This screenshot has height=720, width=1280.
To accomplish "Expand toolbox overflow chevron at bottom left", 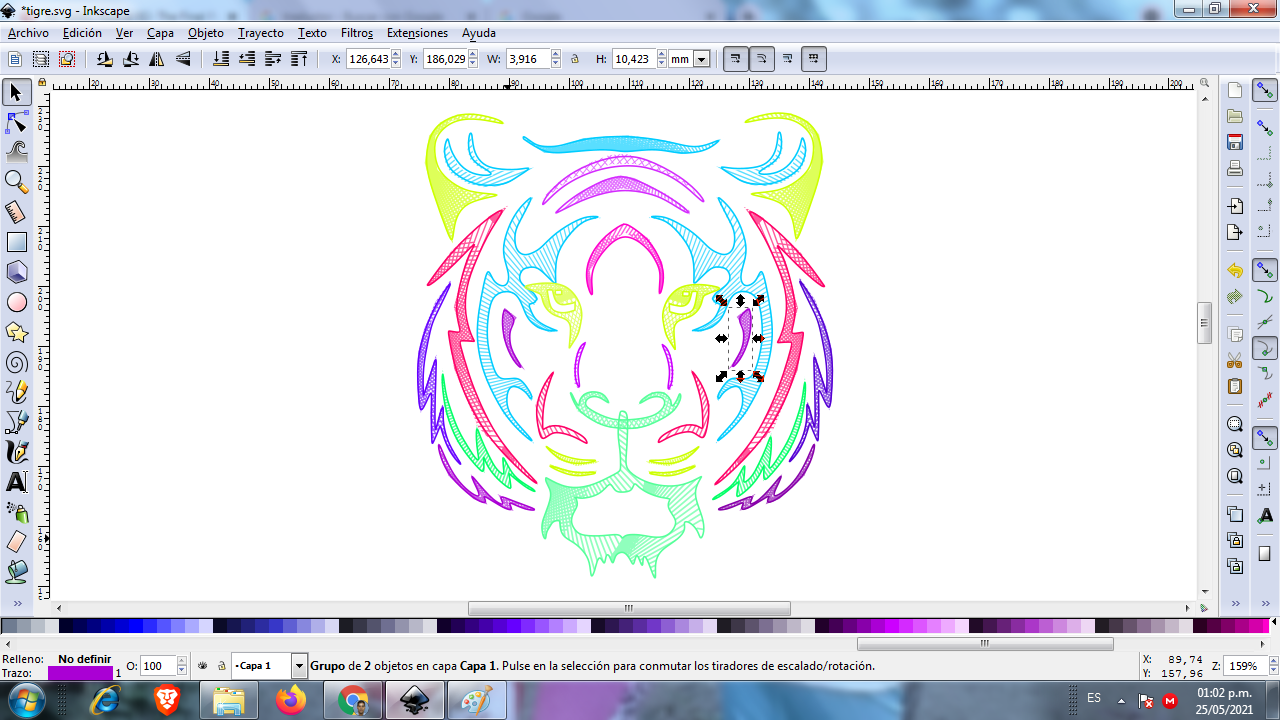I will click(16, 604).
